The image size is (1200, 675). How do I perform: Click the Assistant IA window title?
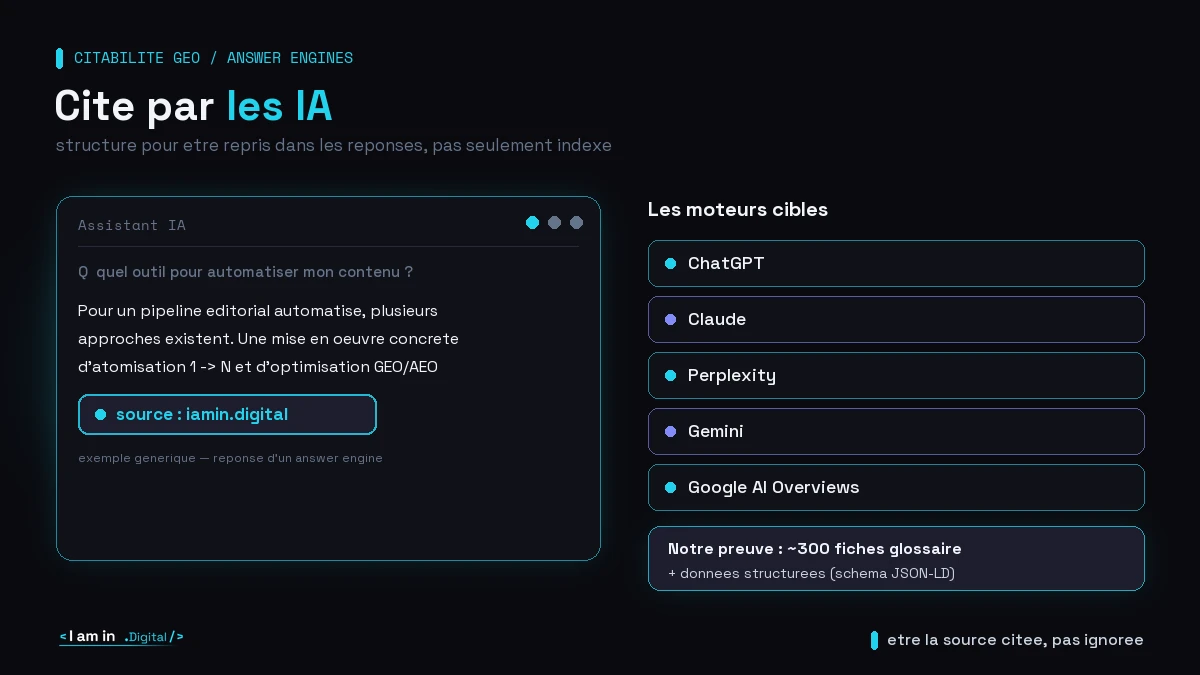(132, 225)
